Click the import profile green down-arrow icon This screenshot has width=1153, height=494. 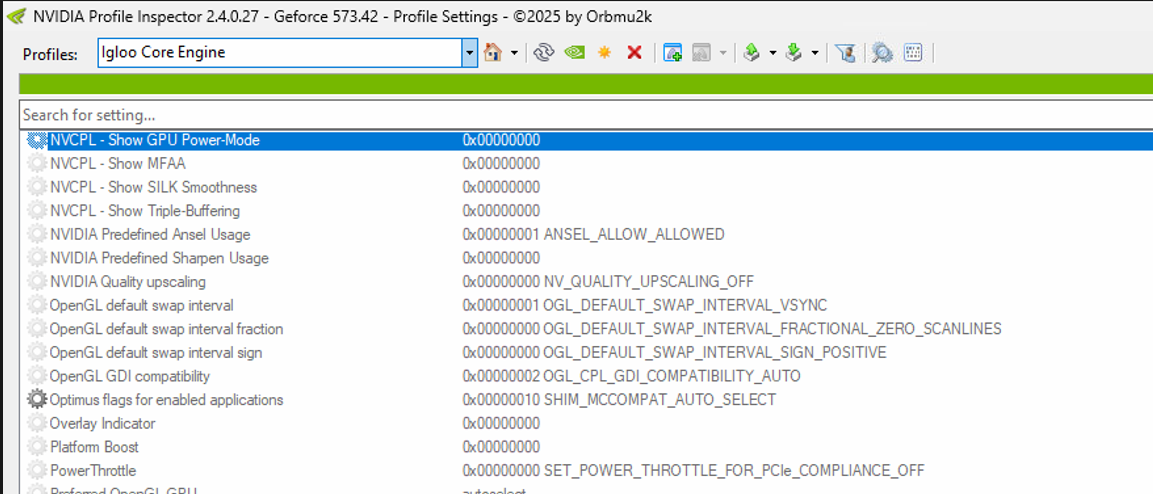[794, 53]
